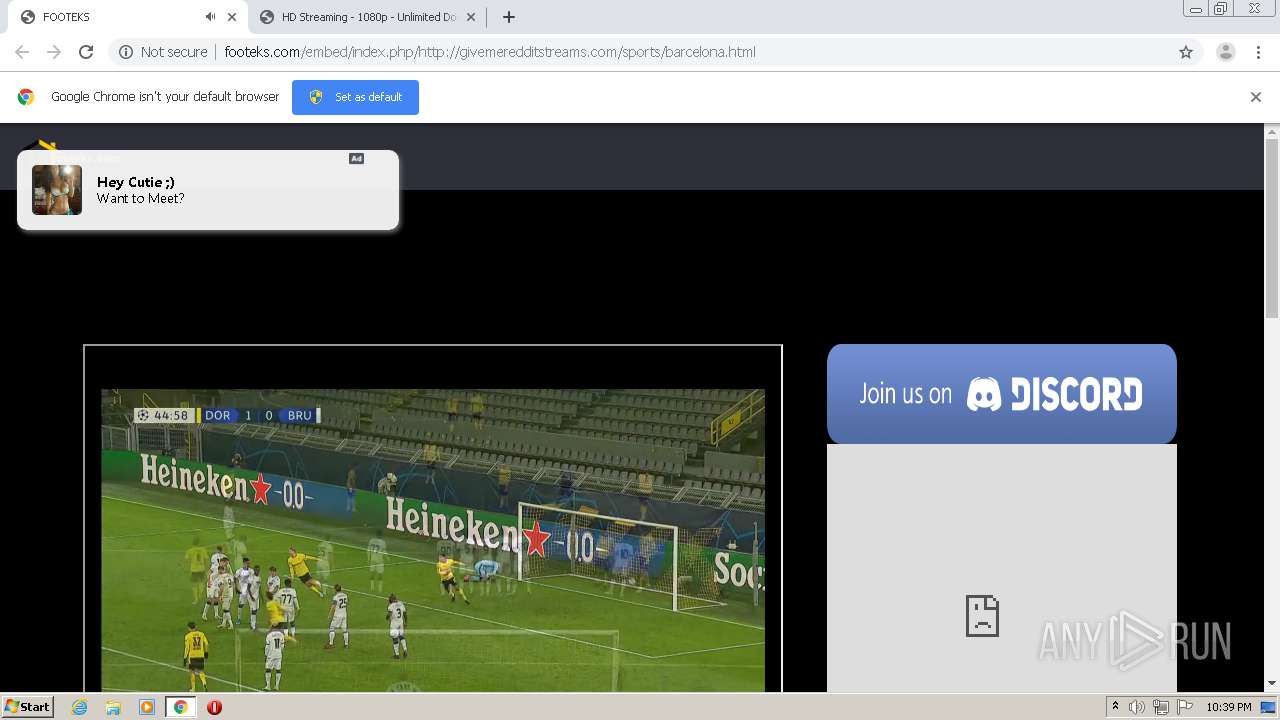Show hidden system tray icons
Image resolution: width=1280 pixels, height=720 pixels.
pos(1115,707)
